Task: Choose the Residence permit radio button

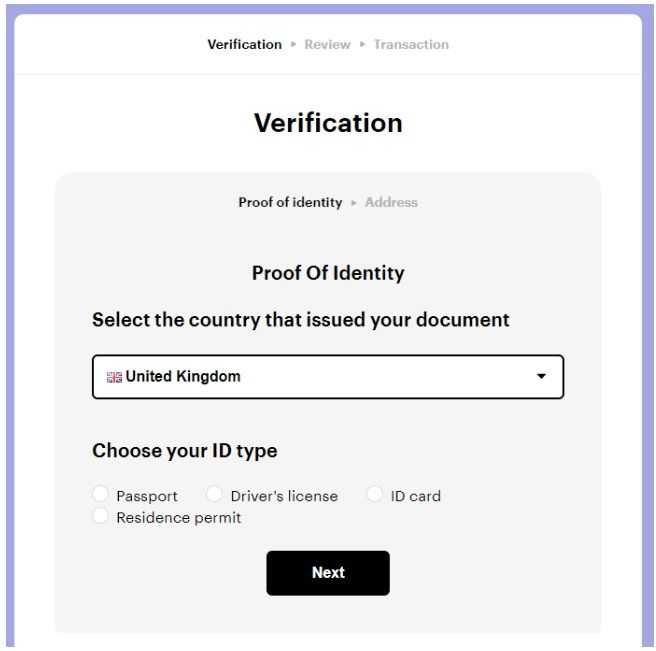Action: pos(101,516)
